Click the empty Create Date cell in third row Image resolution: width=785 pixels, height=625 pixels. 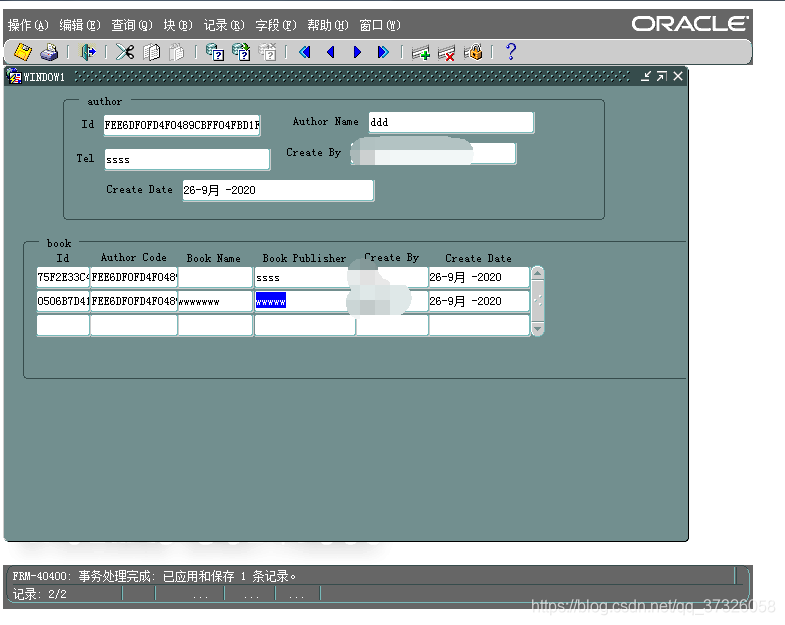[479, 325]
